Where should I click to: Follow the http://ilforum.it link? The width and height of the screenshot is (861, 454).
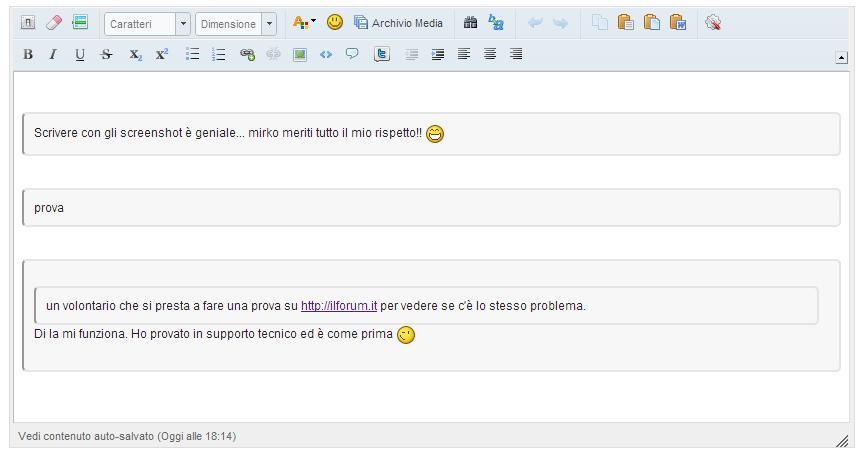point(339,306)
